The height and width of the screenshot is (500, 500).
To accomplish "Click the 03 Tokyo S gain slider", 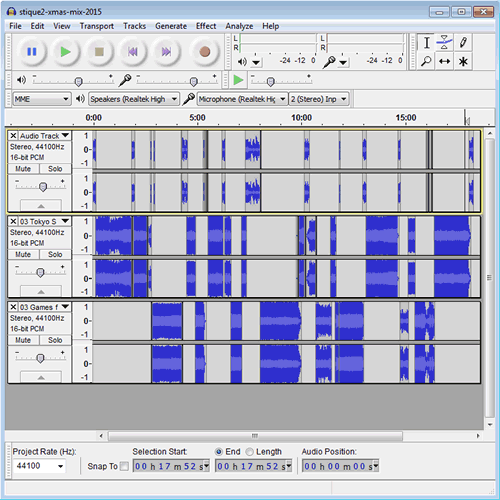I will pyautogui.click(x=40, y=272).
